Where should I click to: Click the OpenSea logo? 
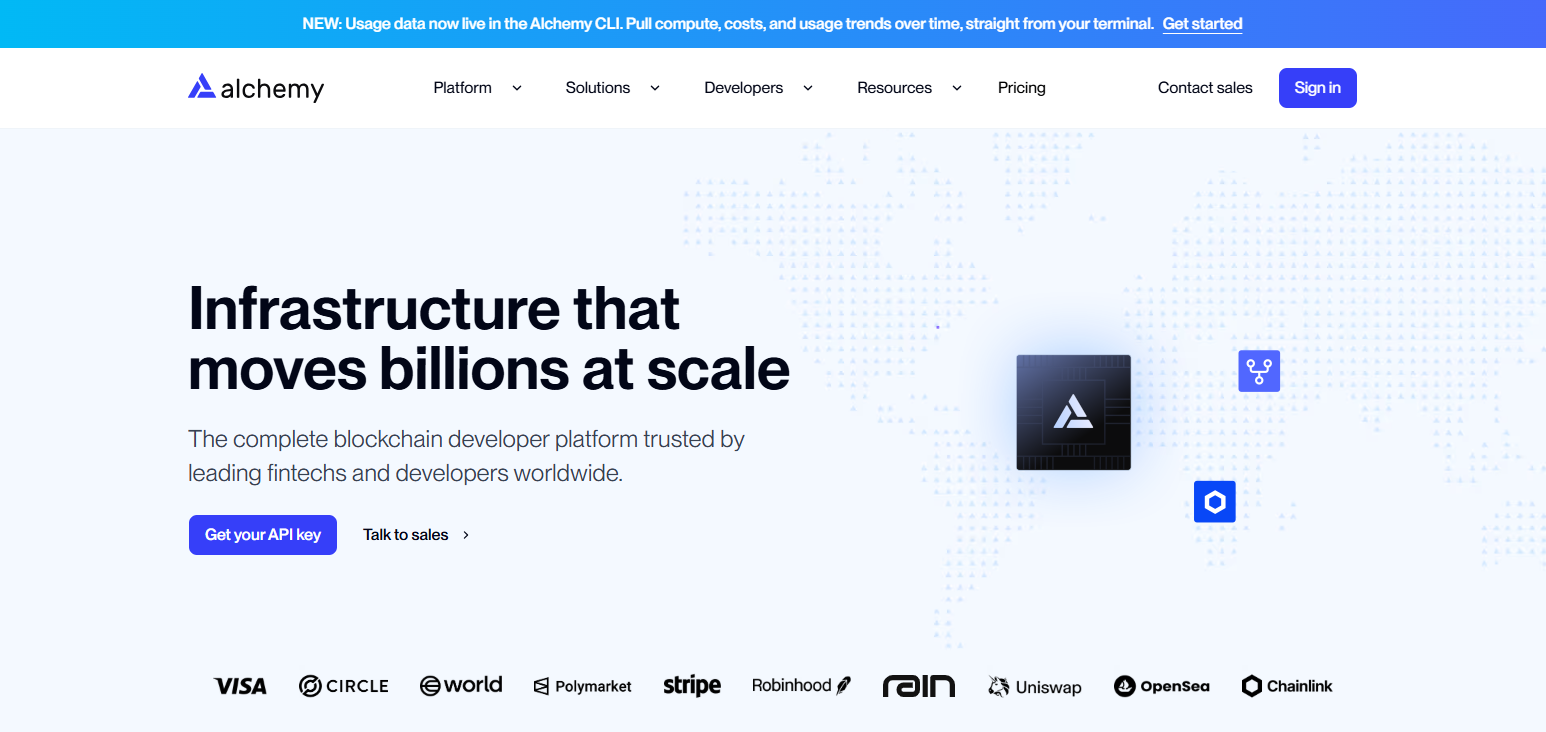1162,686
